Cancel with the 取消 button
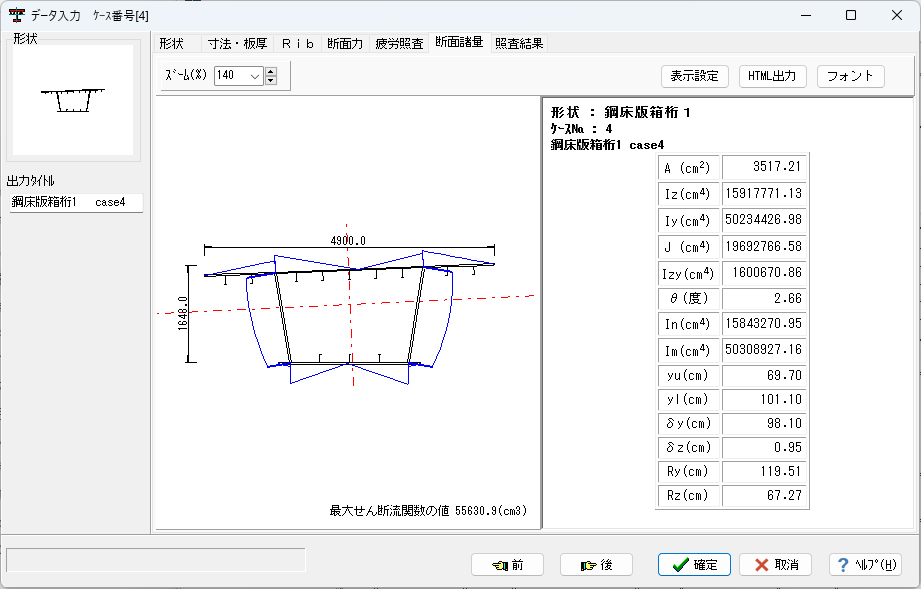The width and height of the screenshot is (921, 589). coord(775,565)
